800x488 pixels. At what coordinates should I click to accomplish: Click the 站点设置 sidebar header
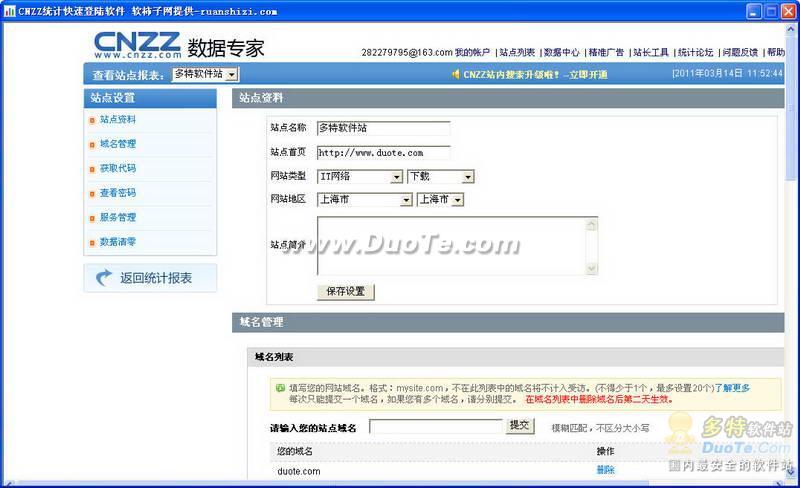click(150, 98)
